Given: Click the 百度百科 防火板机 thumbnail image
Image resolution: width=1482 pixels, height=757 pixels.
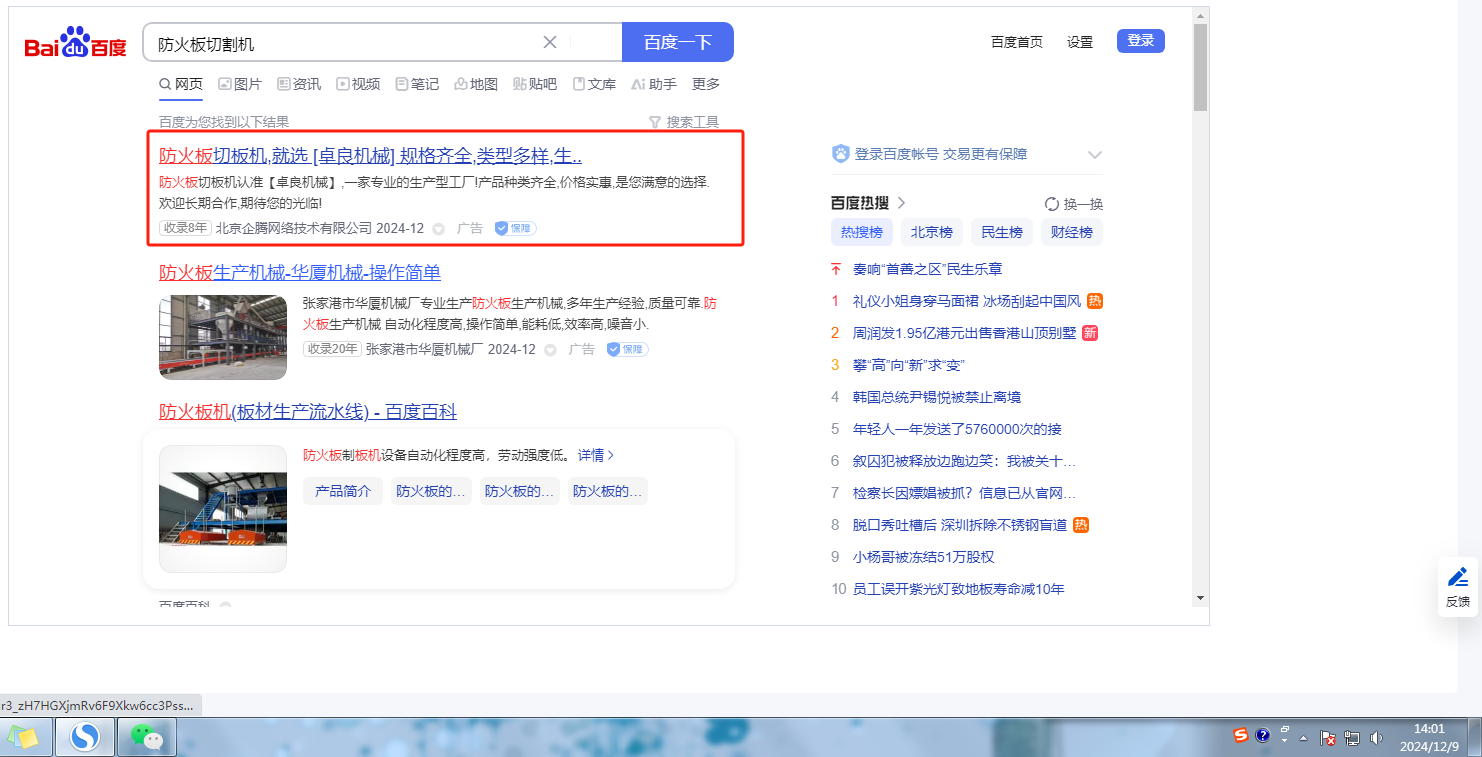Looking at the screenshot, I should point(223,509).
